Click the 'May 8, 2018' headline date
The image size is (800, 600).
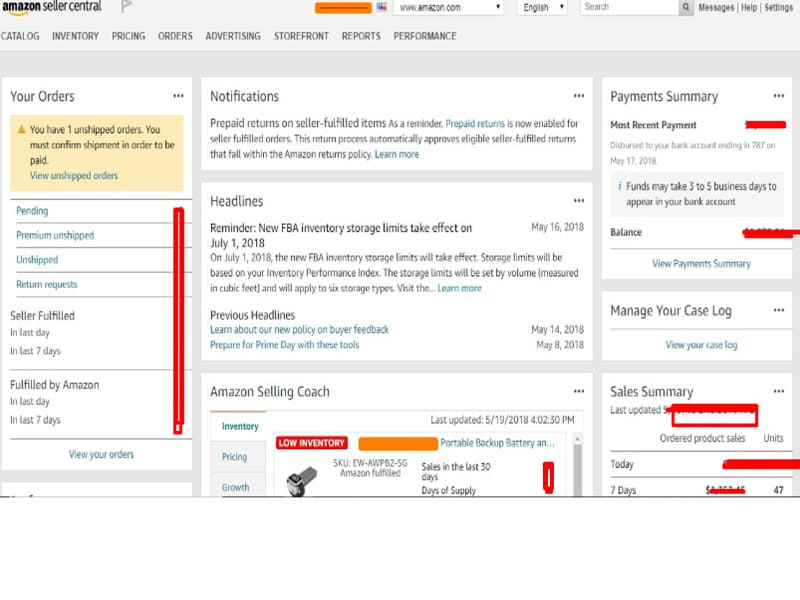click(560, 345)
